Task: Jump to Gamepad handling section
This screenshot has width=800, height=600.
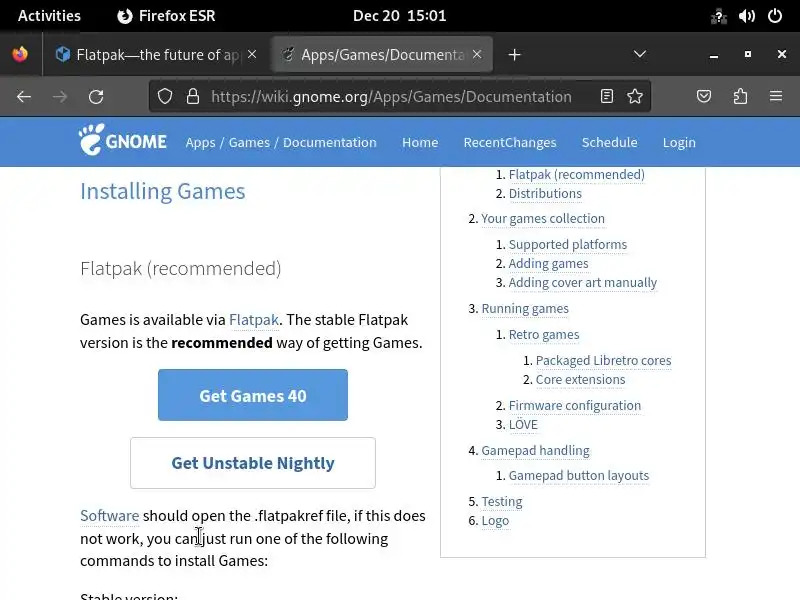Action: [x=535, y=451]
